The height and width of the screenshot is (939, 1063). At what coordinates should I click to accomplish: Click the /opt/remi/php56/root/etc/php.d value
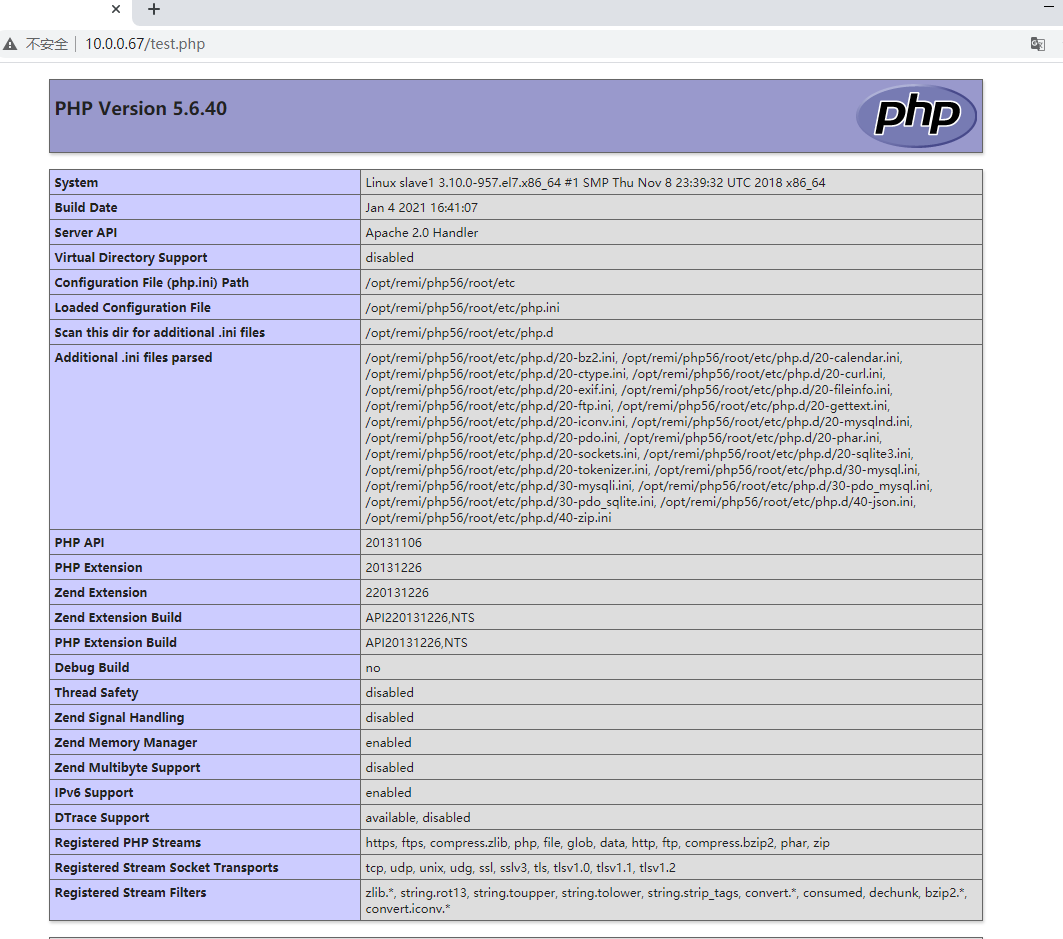click(459, 333)
